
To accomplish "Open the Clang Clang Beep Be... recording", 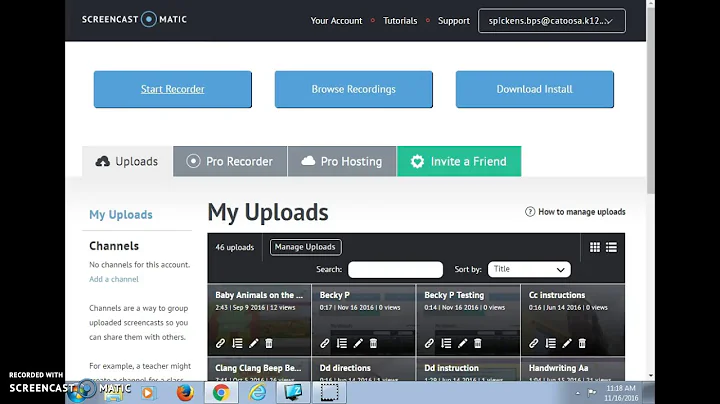I will [x=258, y=368].
